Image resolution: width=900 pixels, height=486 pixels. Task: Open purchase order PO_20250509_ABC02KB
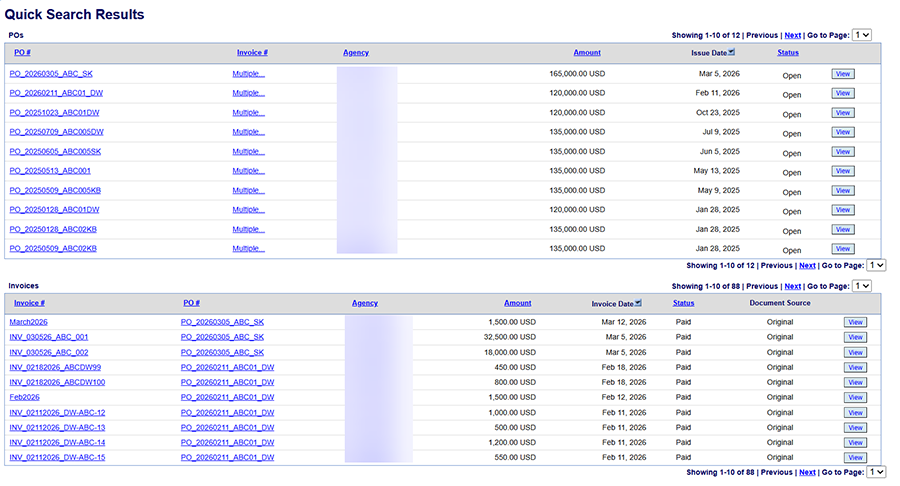53,248
